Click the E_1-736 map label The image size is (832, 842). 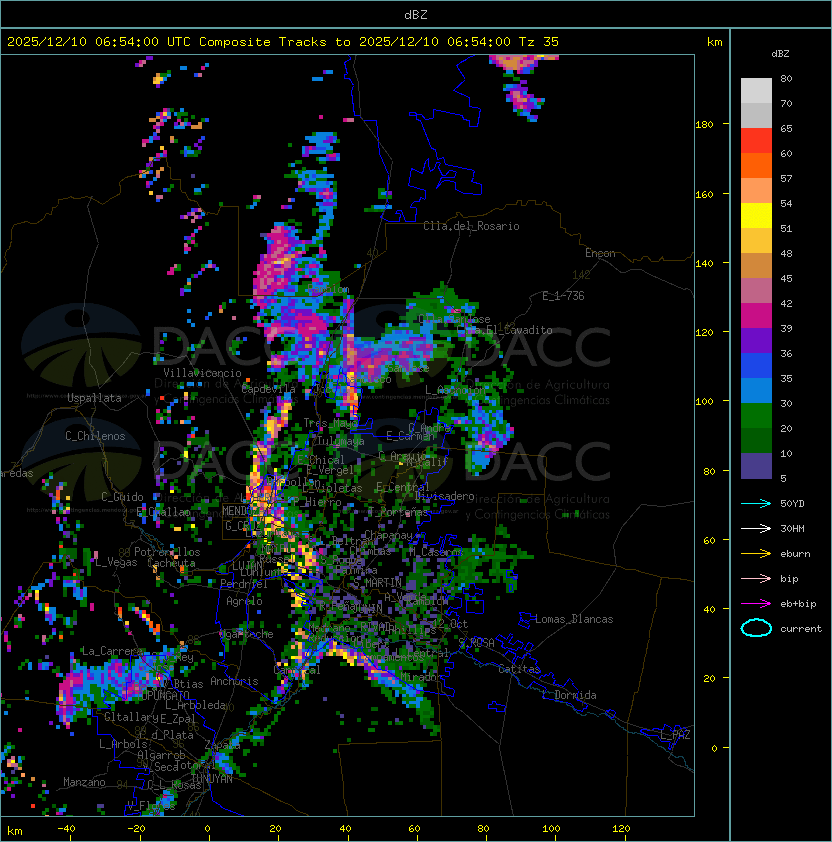point(563,296)
